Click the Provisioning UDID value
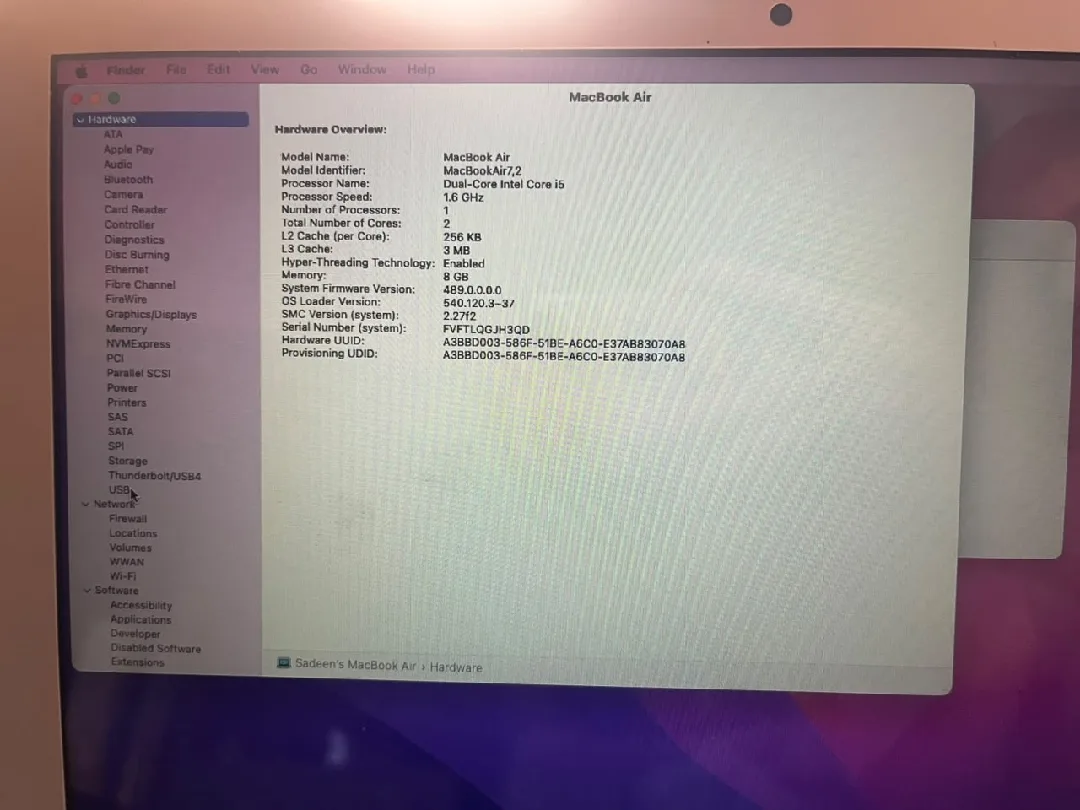The width and height of the screenshot is (1080, 810). point(564,357)
